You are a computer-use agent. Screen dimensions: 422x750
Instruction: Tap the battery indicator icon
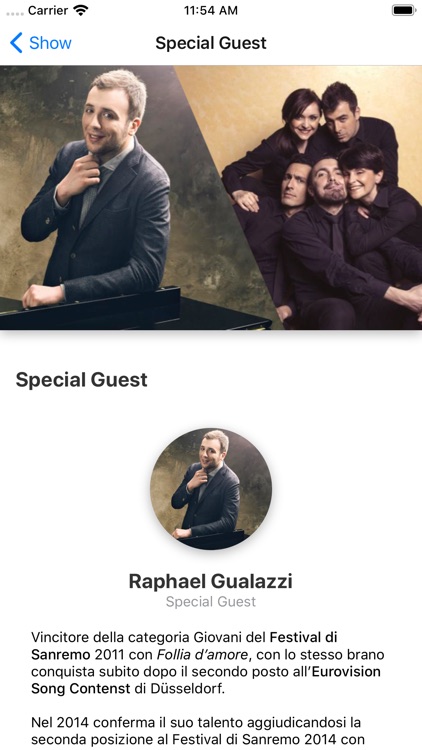pyautogui.click(x=403, y=11)
